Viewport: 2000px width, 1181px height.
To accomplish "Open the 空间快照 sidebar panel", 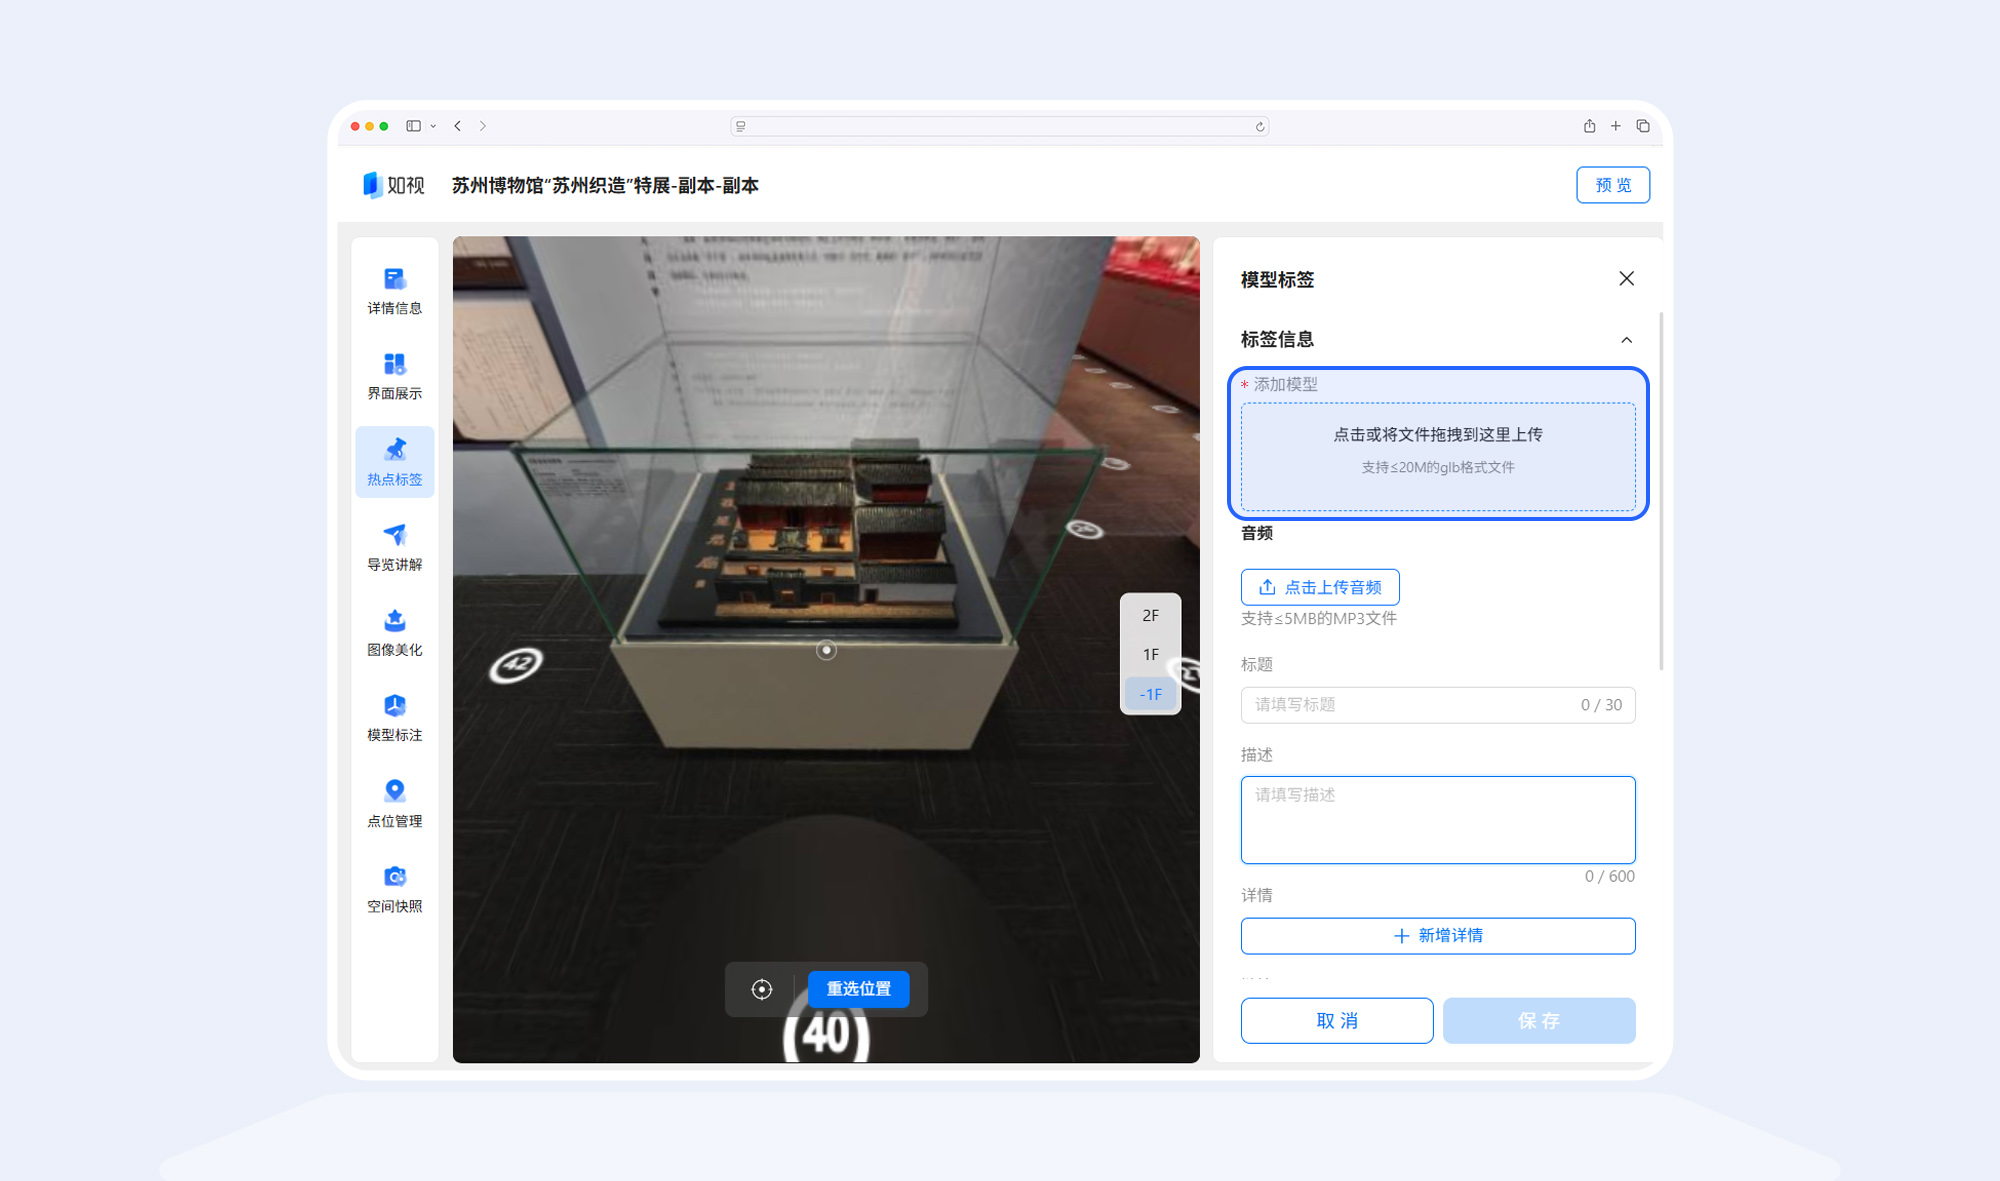I will pyautogui.click(x=394, y=889).
